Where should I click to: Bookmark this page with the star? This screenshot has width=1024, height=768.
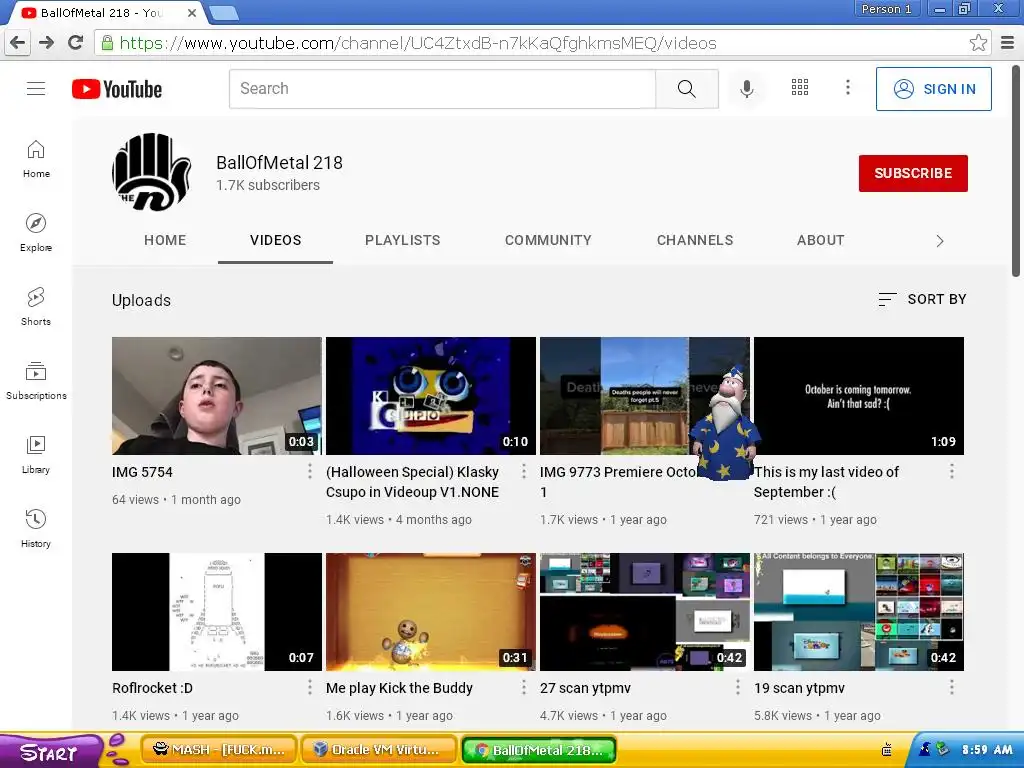click(x=978, y=43)
